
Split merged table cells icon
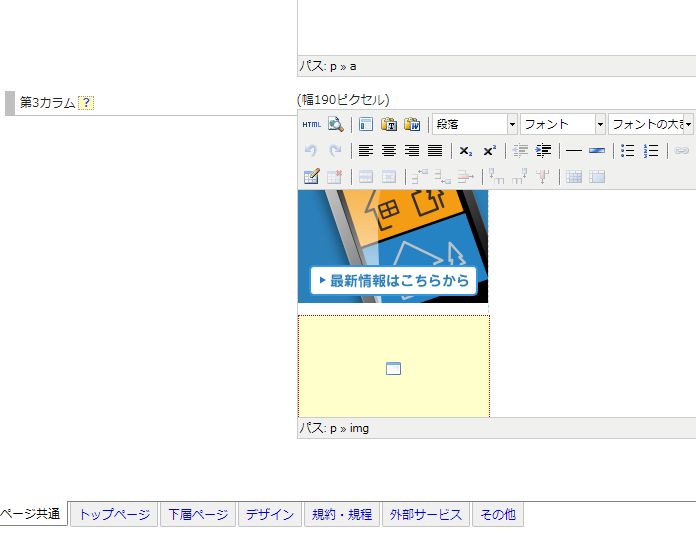[574, 177]
